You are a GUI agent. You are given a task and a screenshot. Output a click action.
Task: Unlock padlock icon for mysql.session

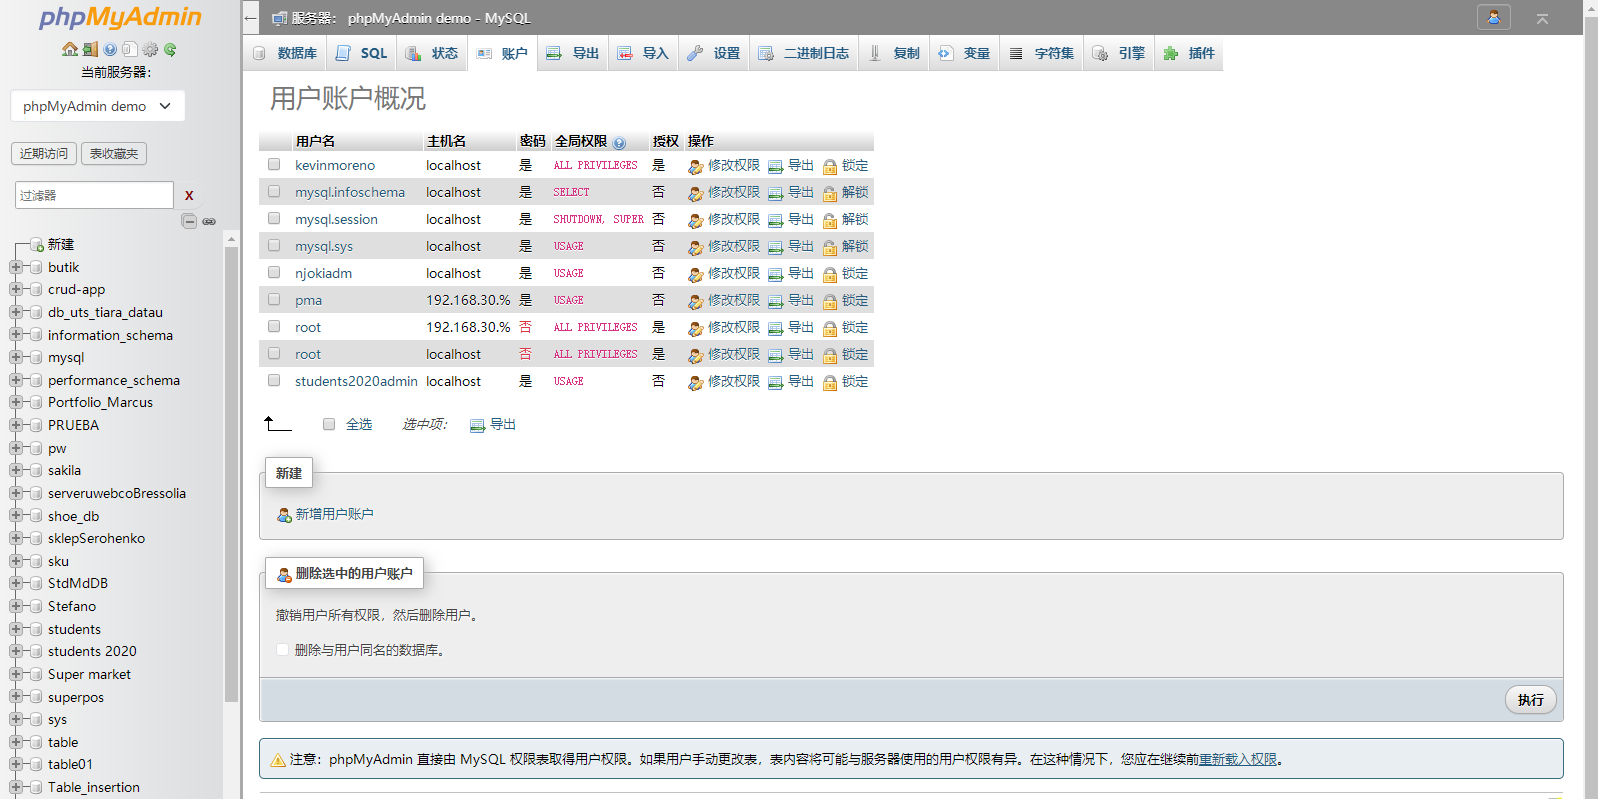(x=830, y=220)
